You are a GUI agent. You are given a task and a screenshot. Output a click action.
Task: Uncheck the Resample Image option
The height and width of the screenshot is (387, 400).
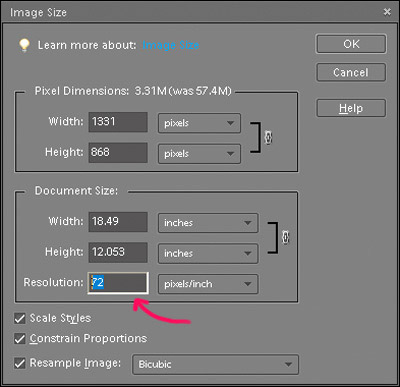20,363
